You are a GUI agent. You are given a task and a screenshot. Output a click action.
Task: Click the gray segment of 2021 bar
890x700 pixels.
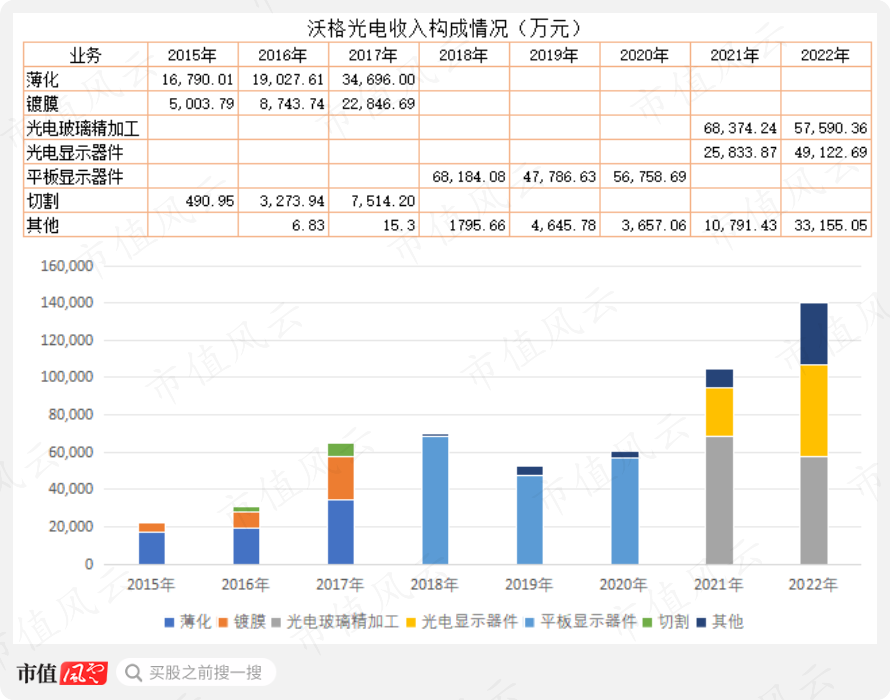pyautogui.click(x=719, y=500)
